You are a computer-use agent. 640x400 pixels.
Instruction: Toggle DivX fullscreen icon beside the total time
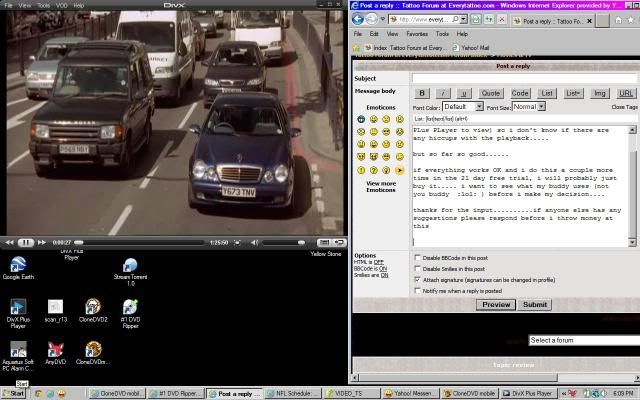click(x=237, y=242)
